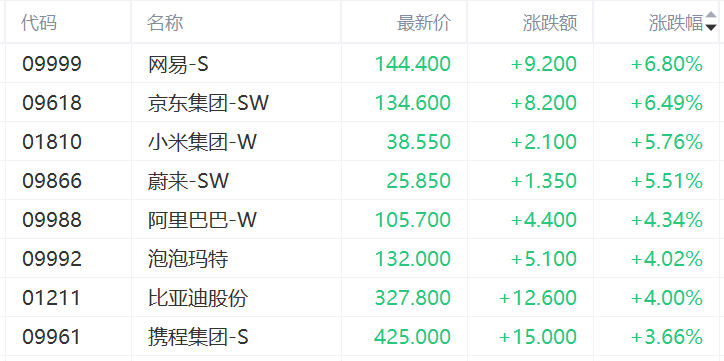Select 比亚迪股份 stock name

coord(198,297)
